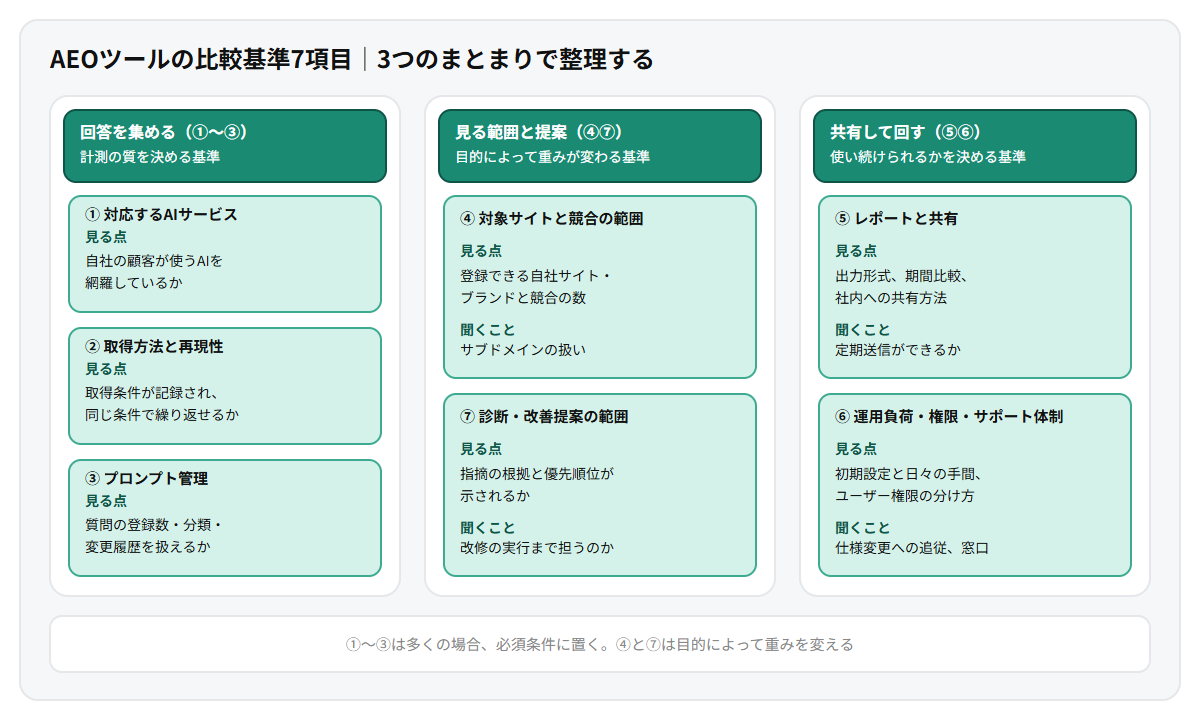The width and height of the screenshot is (1200, 720).
Task: Click the '見る点' label in card ⑦
Action: pos(481,449)
